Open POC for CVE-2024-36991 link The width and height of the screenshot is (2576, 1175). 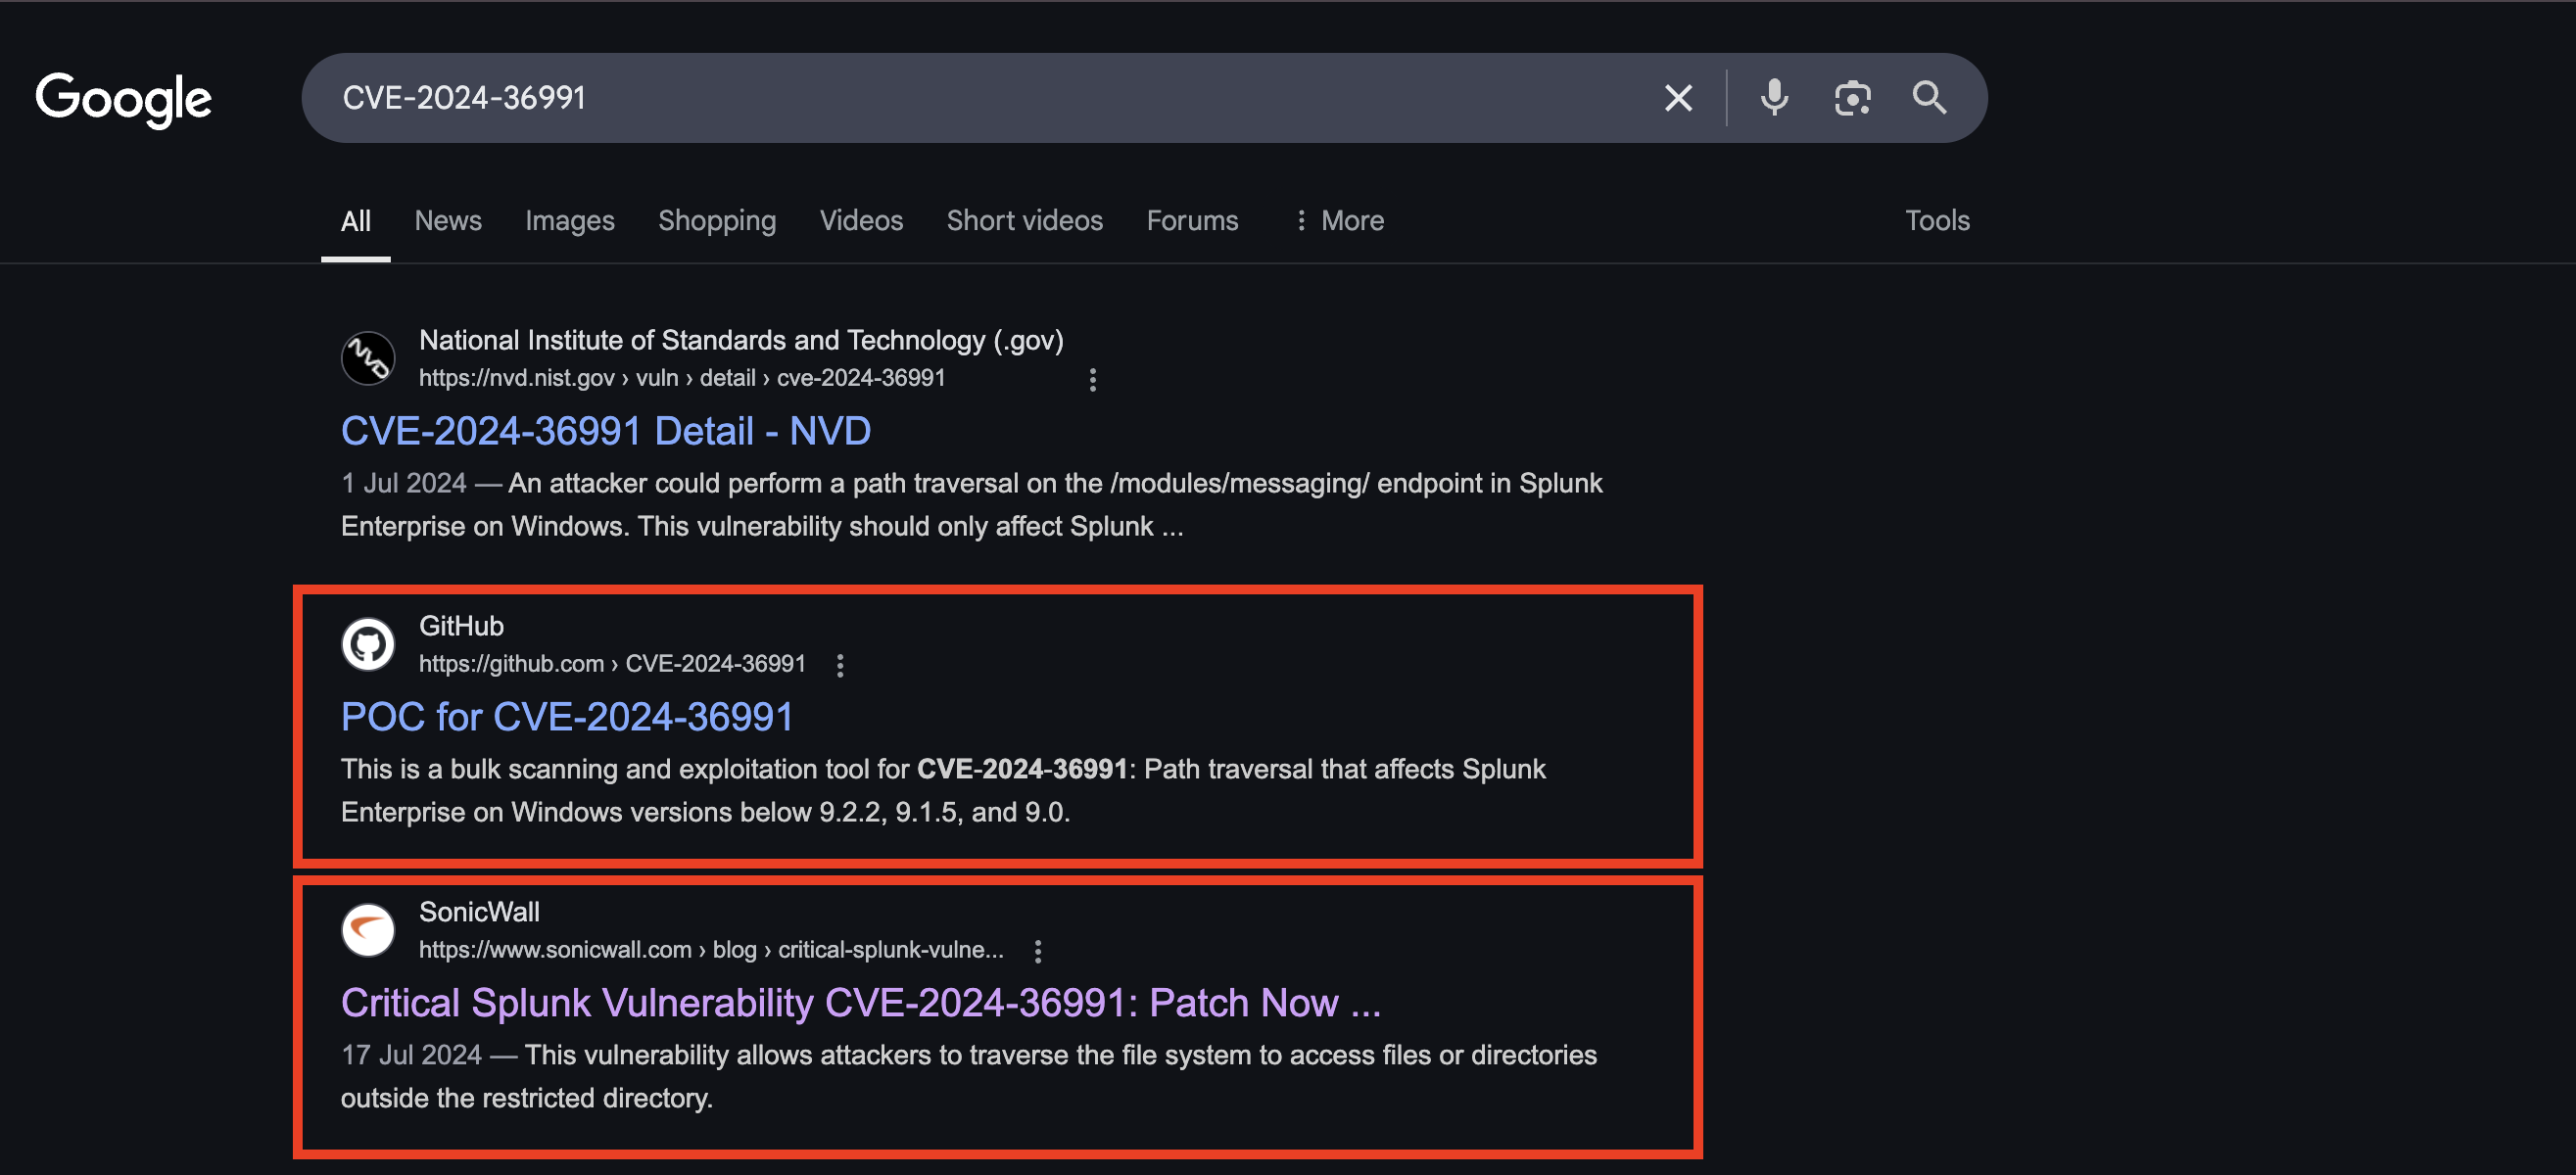click(x=566, y=717)
